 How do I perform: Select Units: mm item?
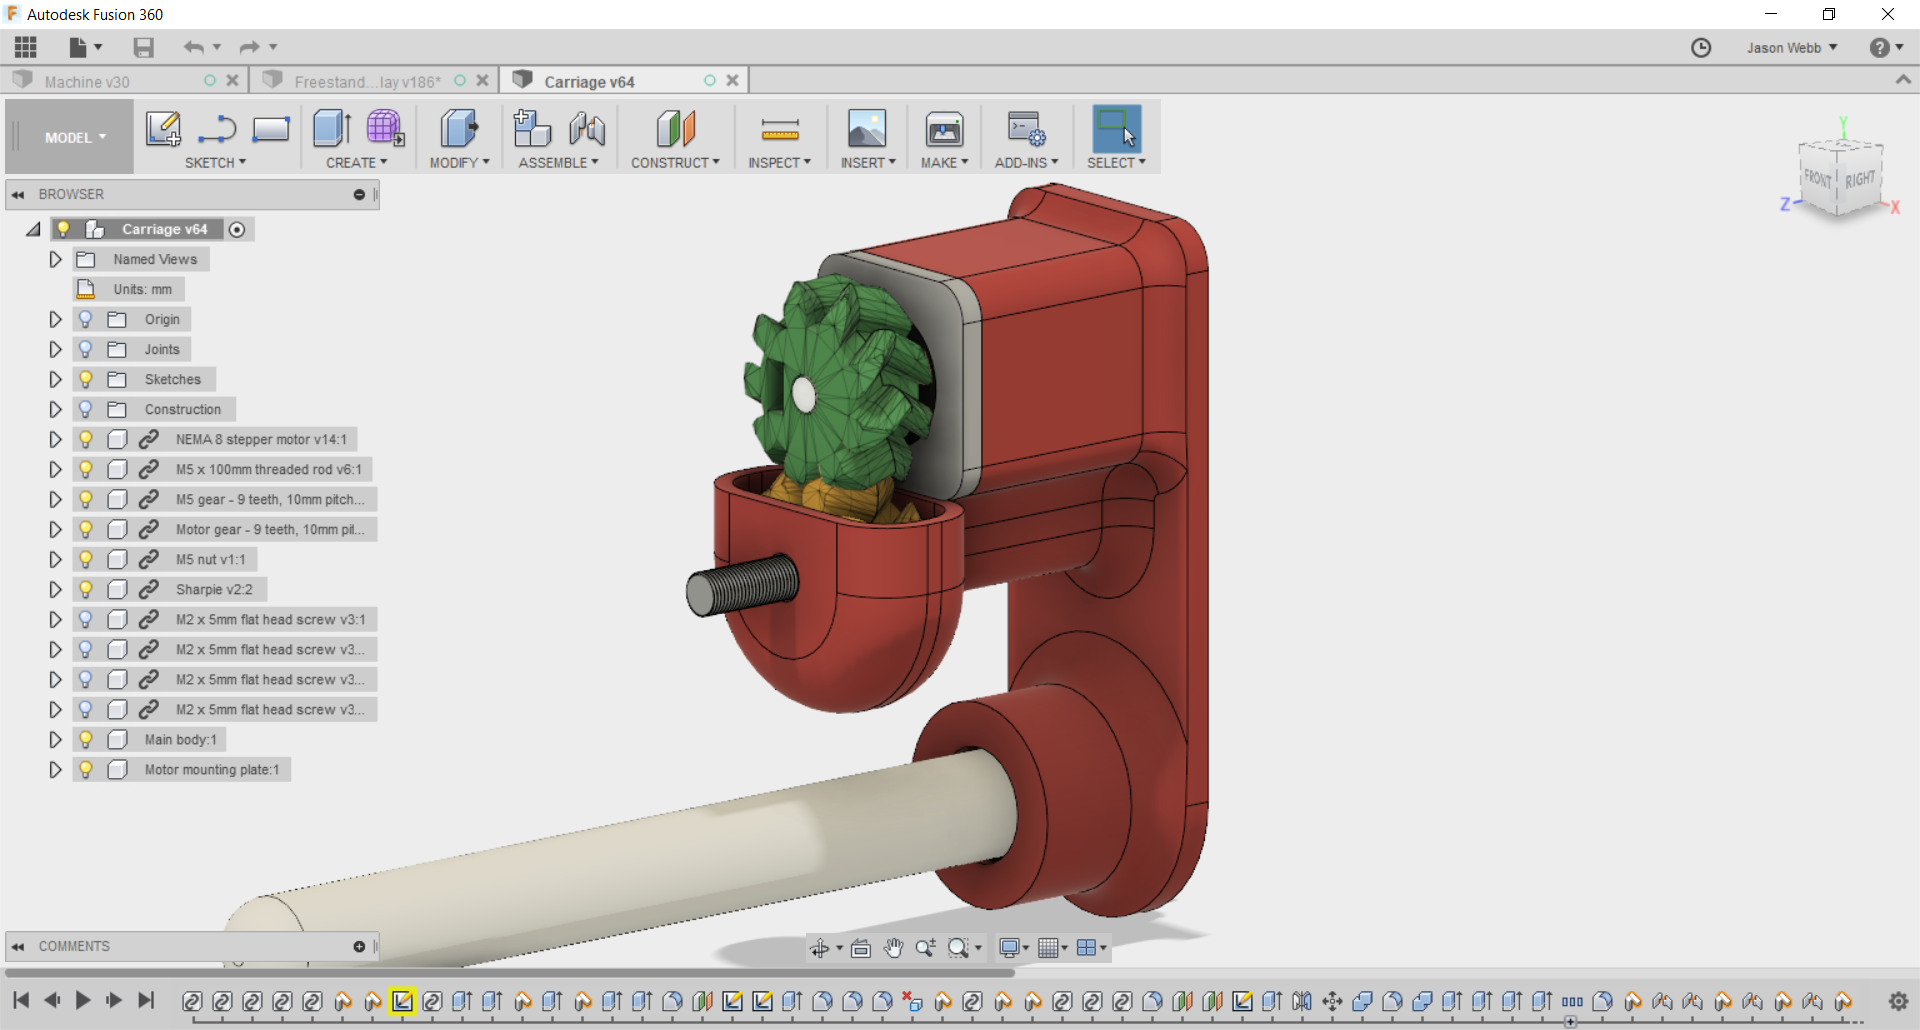click(x=142, y=289)
